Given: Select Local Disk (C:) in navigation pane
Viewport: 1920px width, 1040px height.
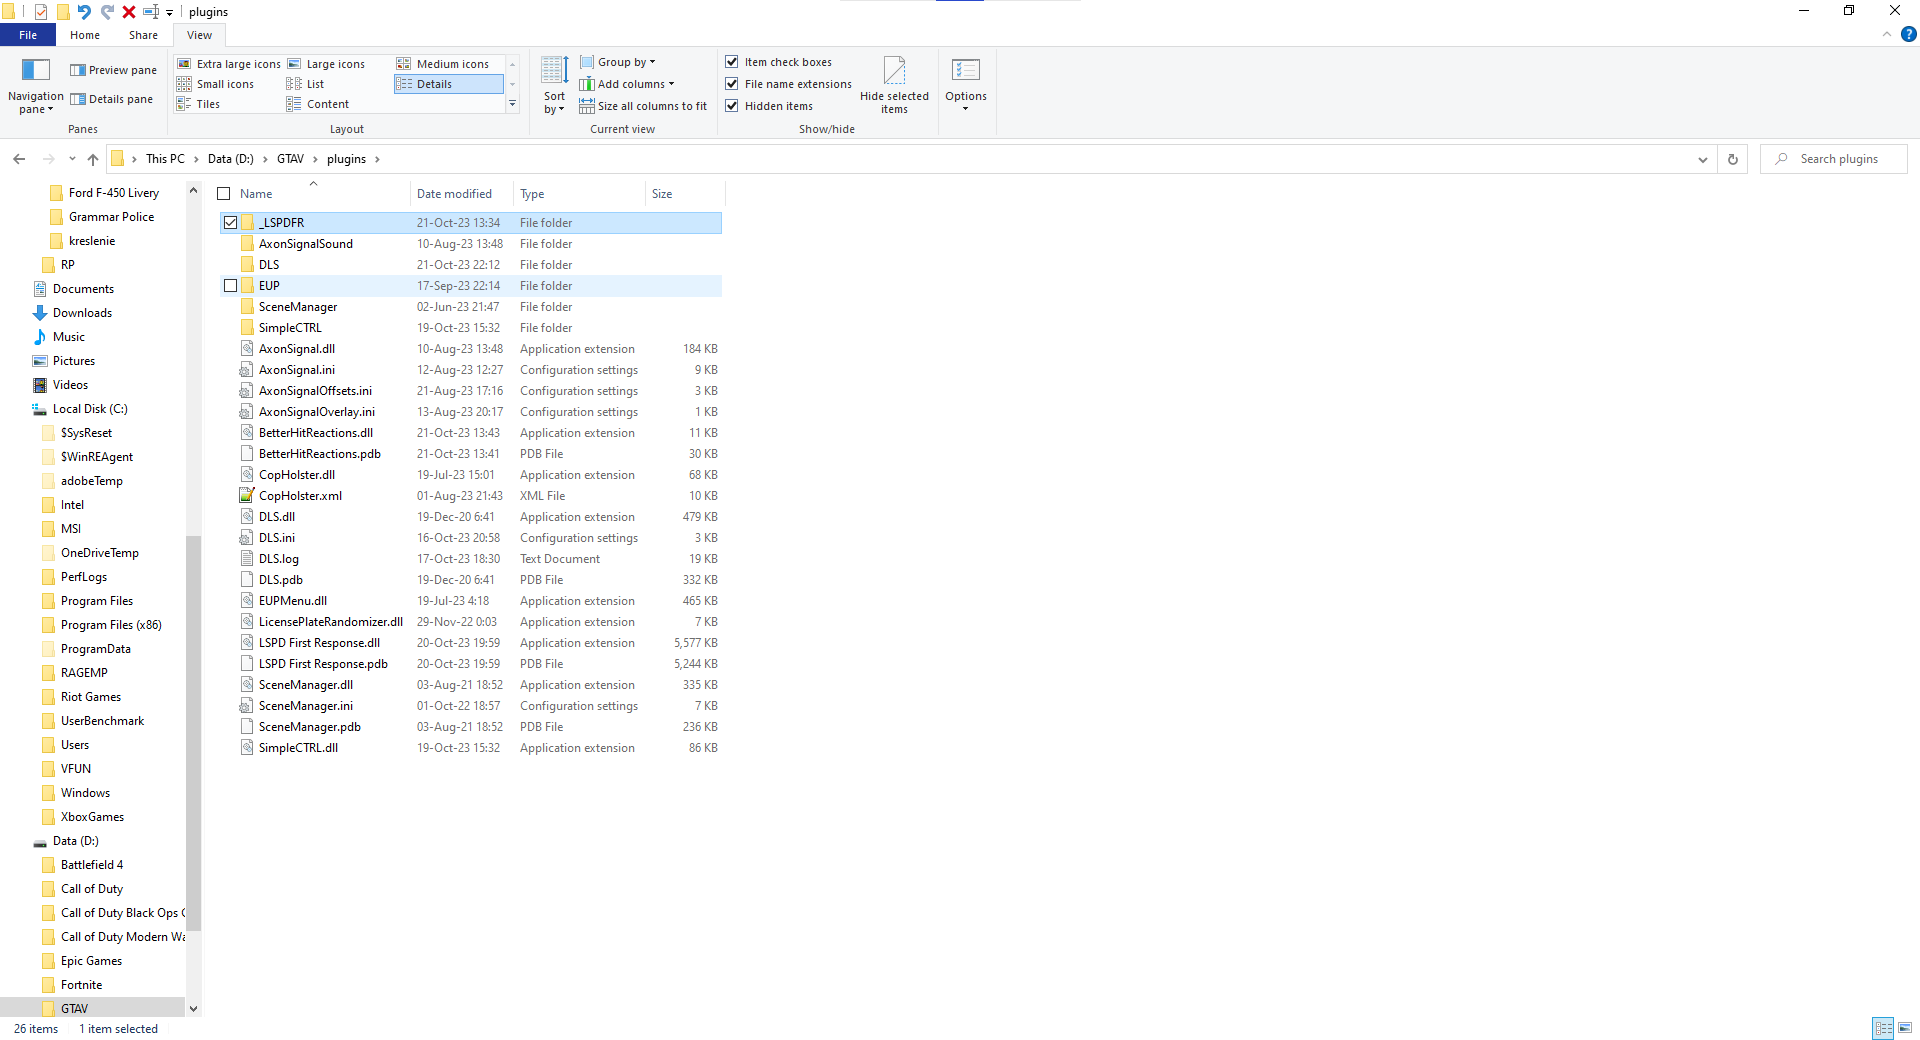Looking at the screenshot, I should [x=90, y=409].
